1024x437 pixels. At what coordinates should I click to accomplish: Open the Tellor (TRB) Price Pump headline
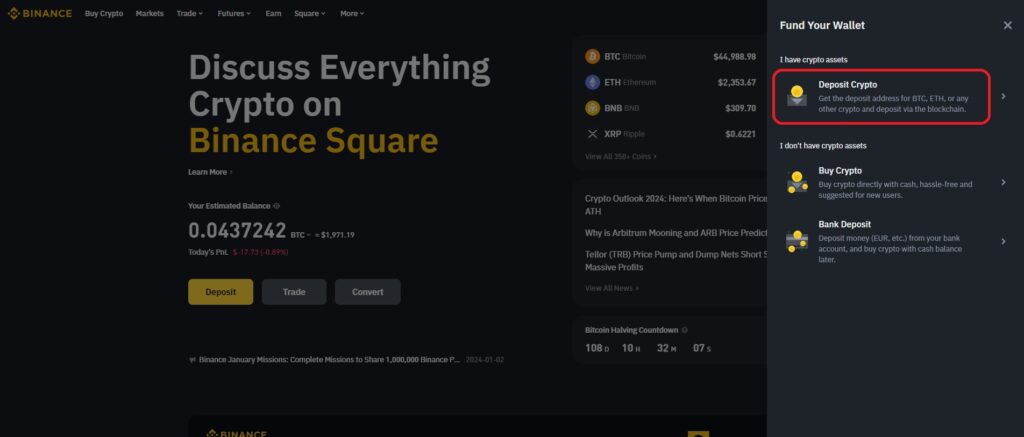pos(675,261)
